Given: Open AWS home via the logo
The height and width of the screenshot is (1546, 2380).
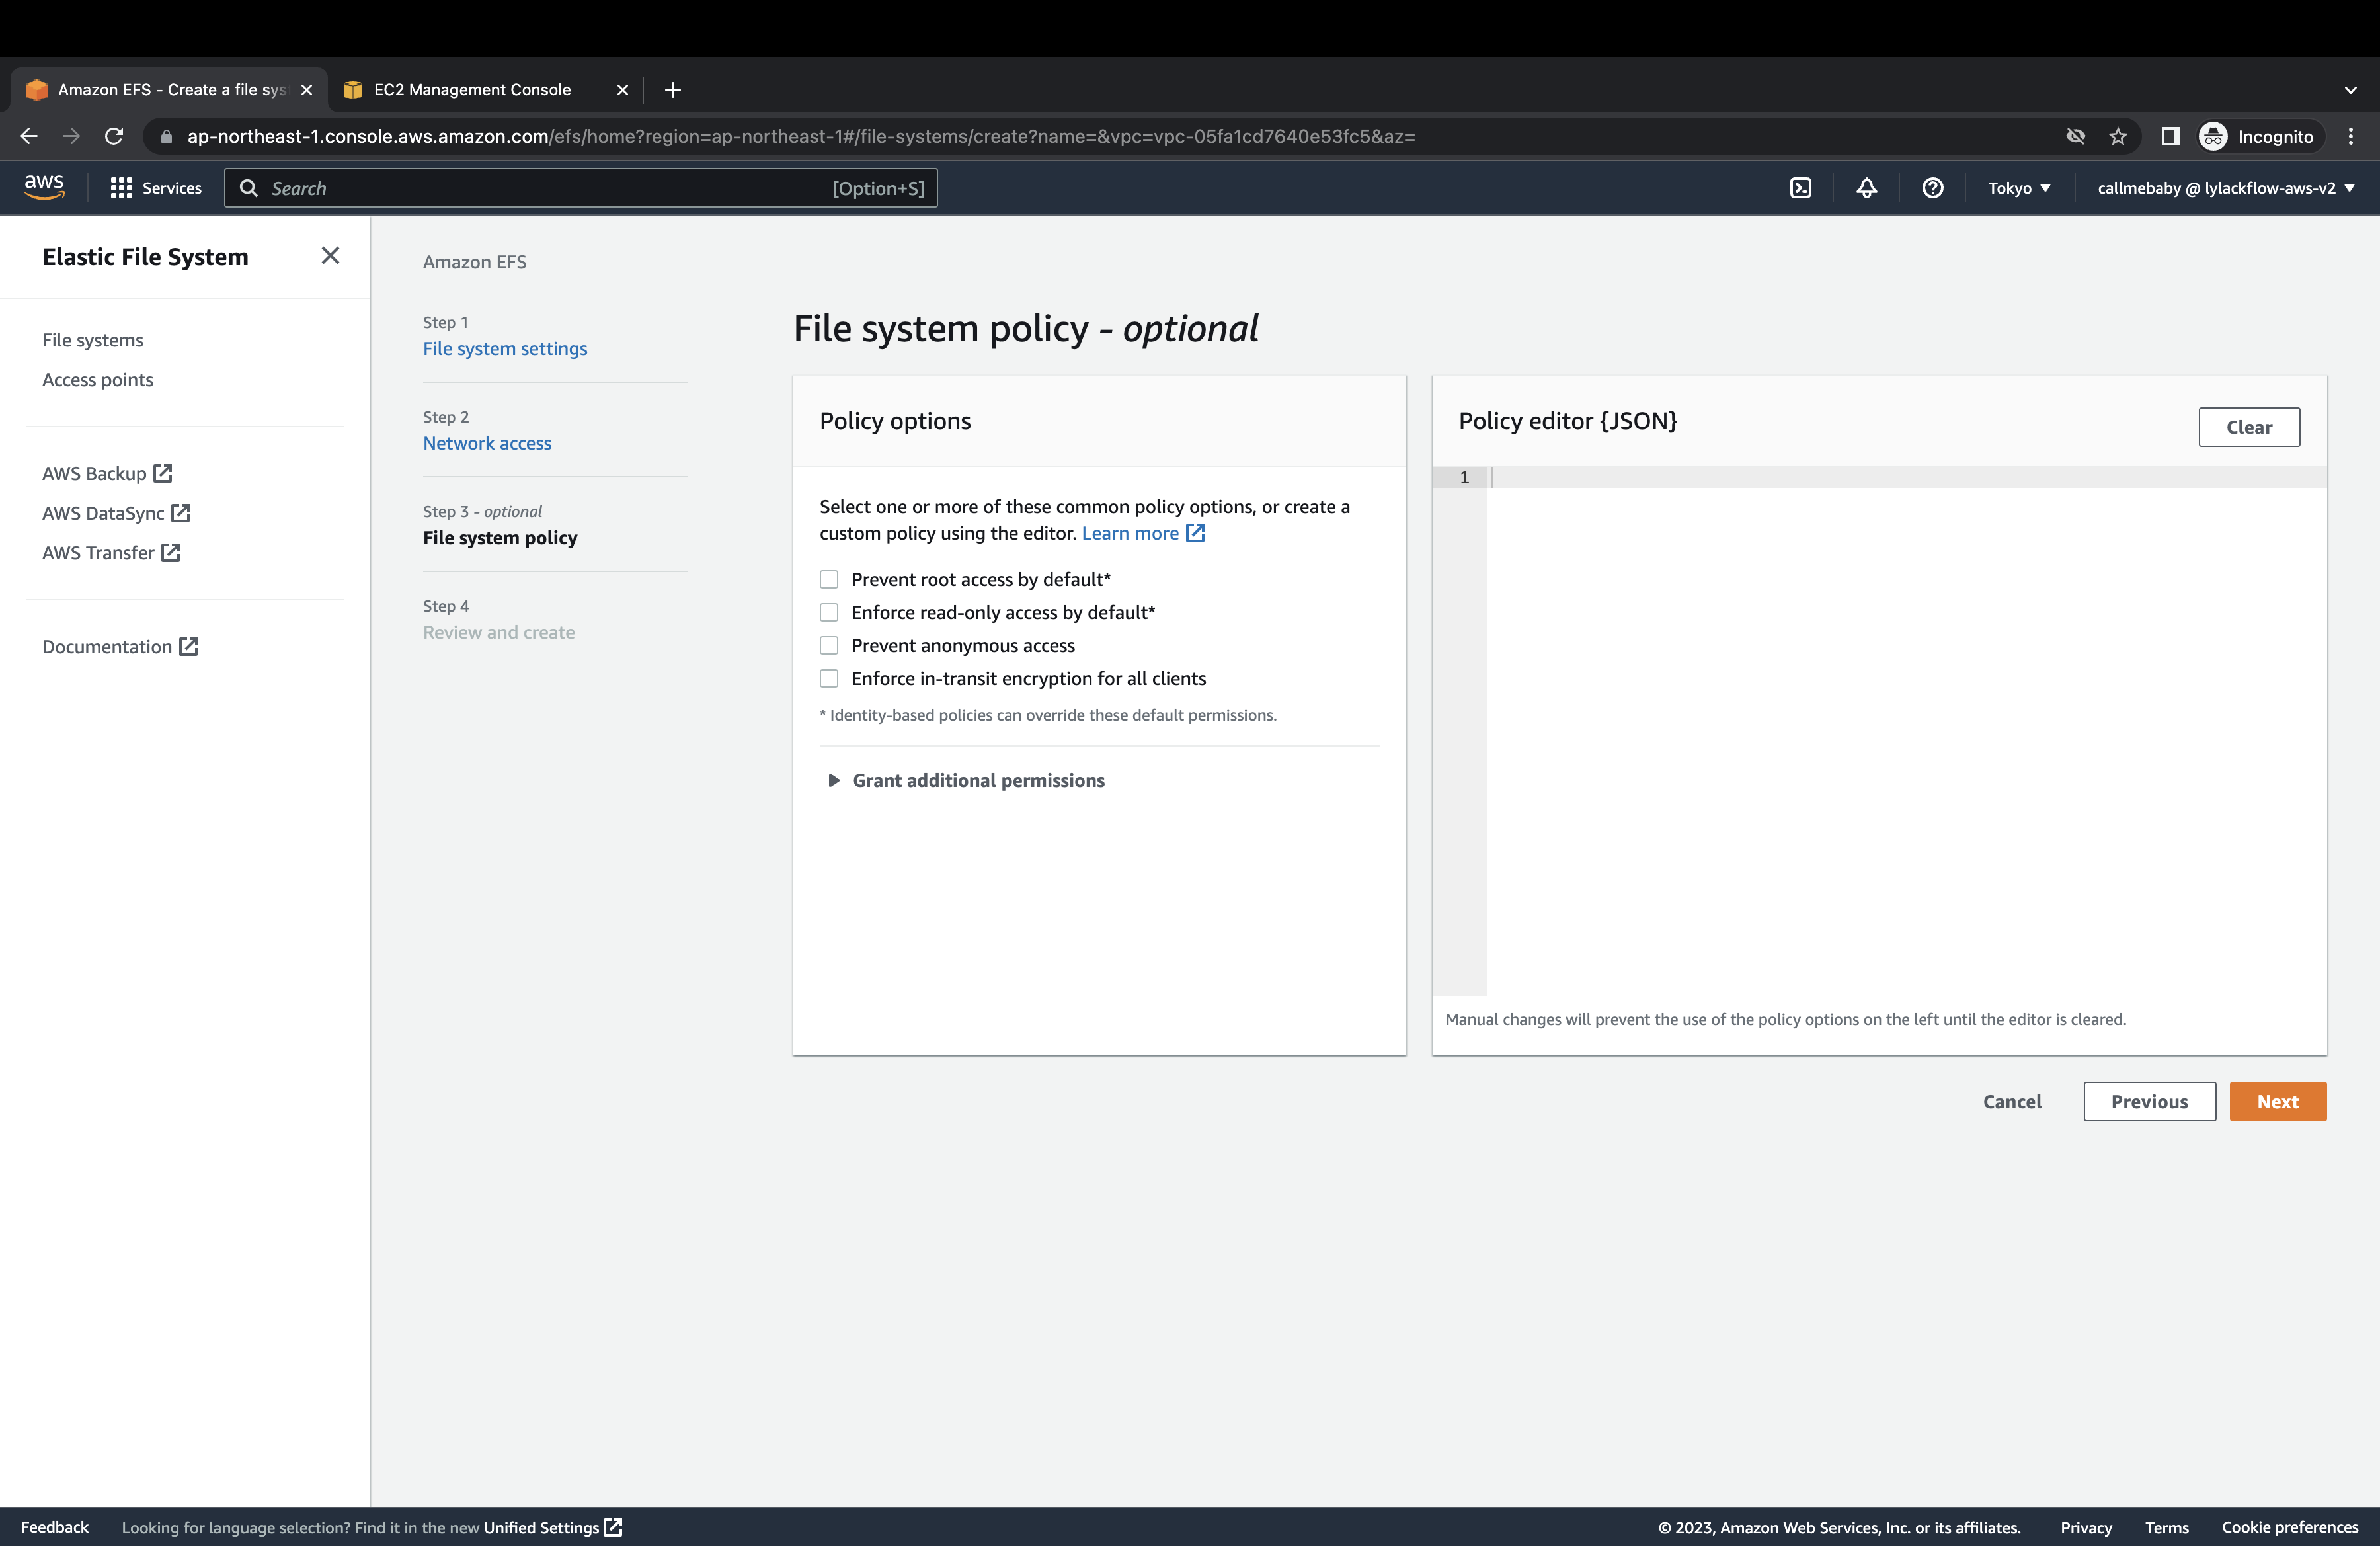Looking at the screenshot, I should pos(44,187).
